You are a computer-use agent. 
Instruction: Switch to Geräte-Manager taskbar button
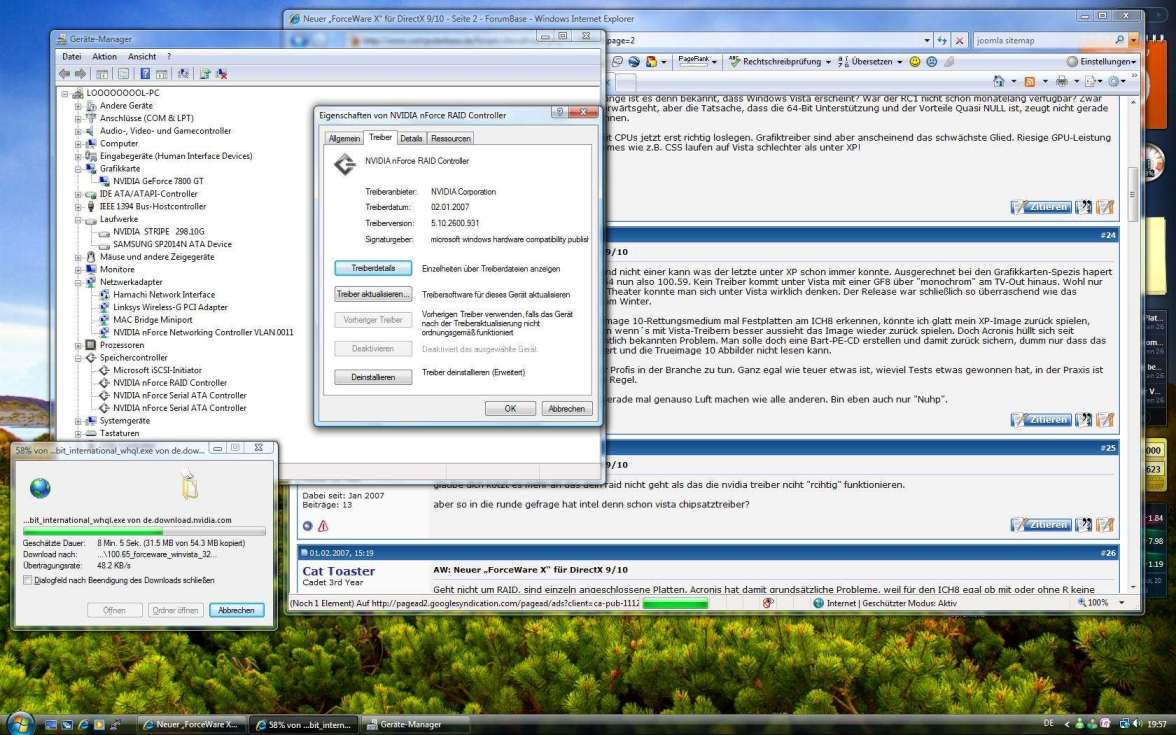click(416, 724)
